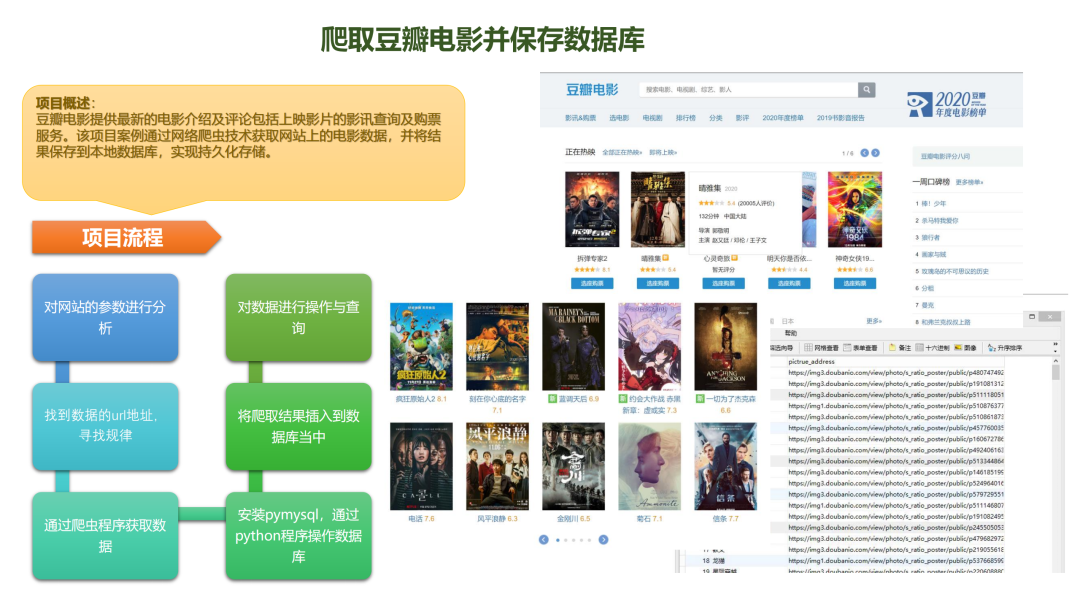Click the ticket icon beside 晴雅集 title

665,258
